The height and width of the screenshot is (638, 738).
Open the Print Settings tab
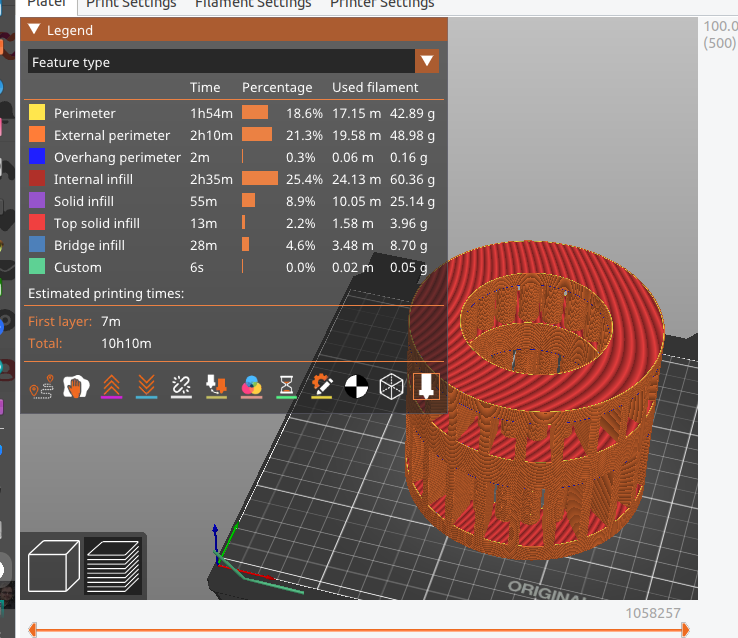(131, 4)
